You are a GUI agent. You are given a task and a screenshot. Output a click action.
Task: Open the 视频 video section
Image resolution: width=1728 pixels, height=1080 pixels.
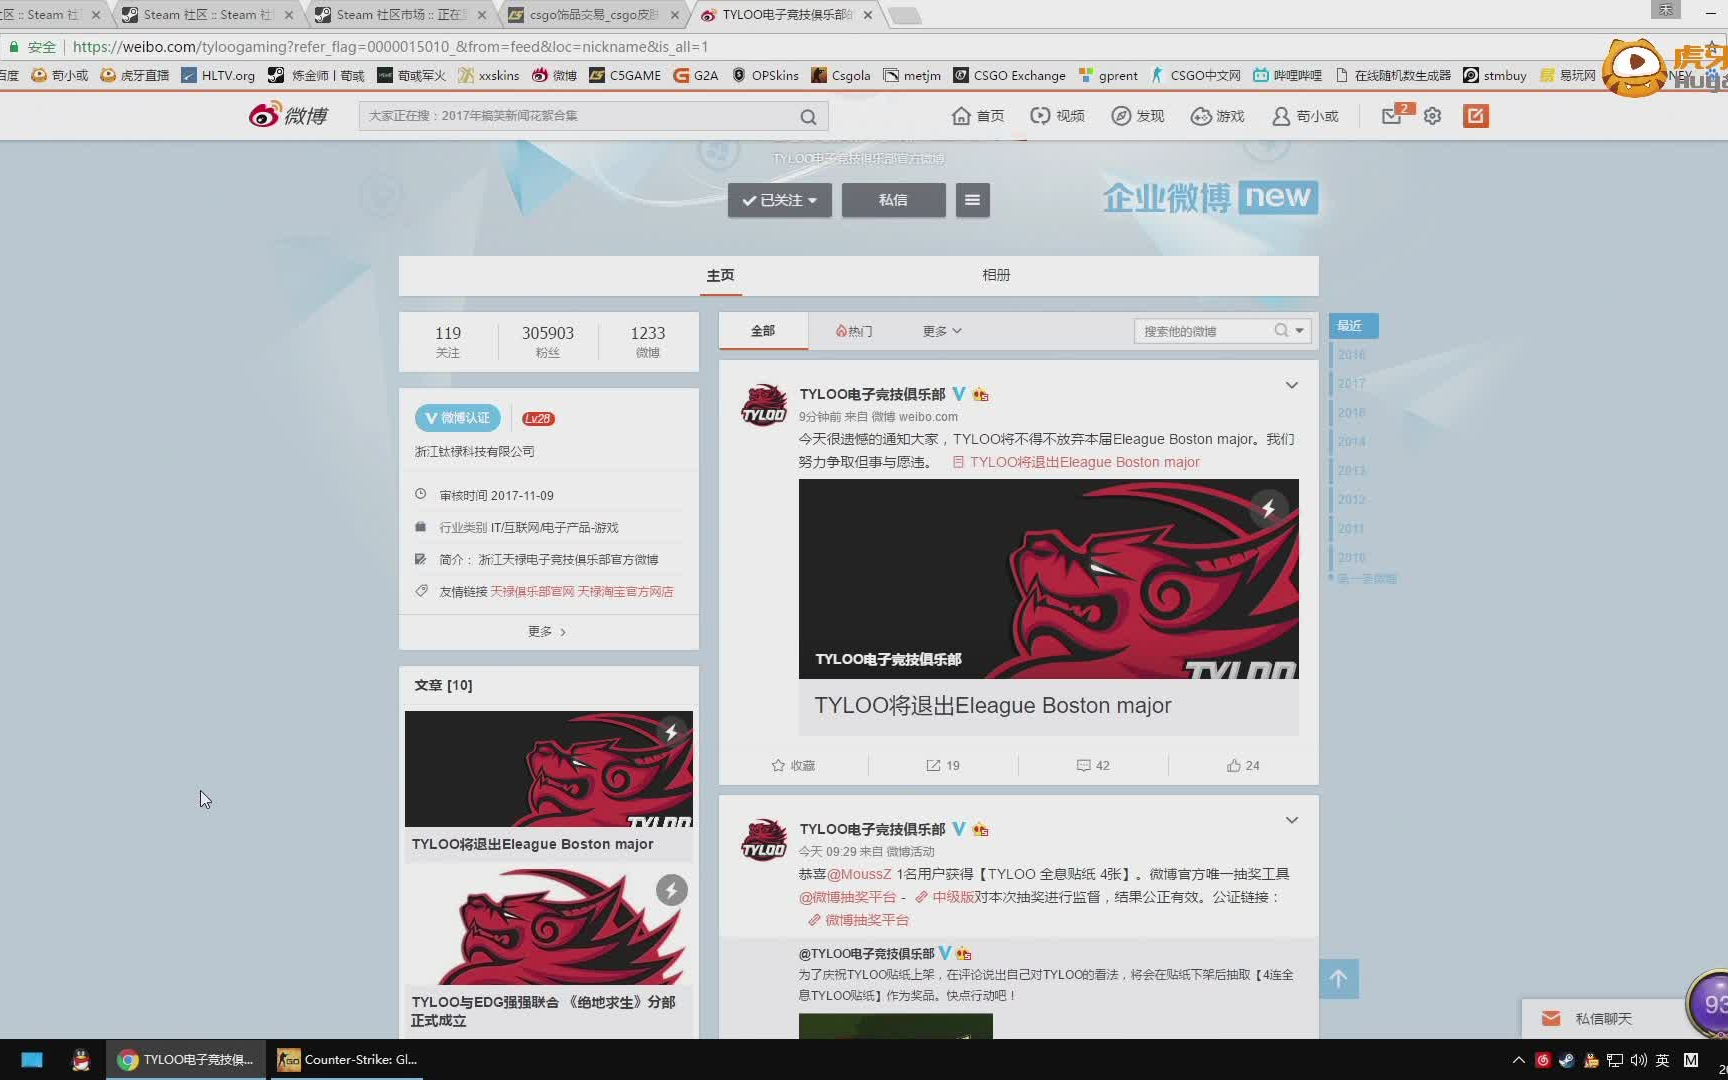point(1057,116)
